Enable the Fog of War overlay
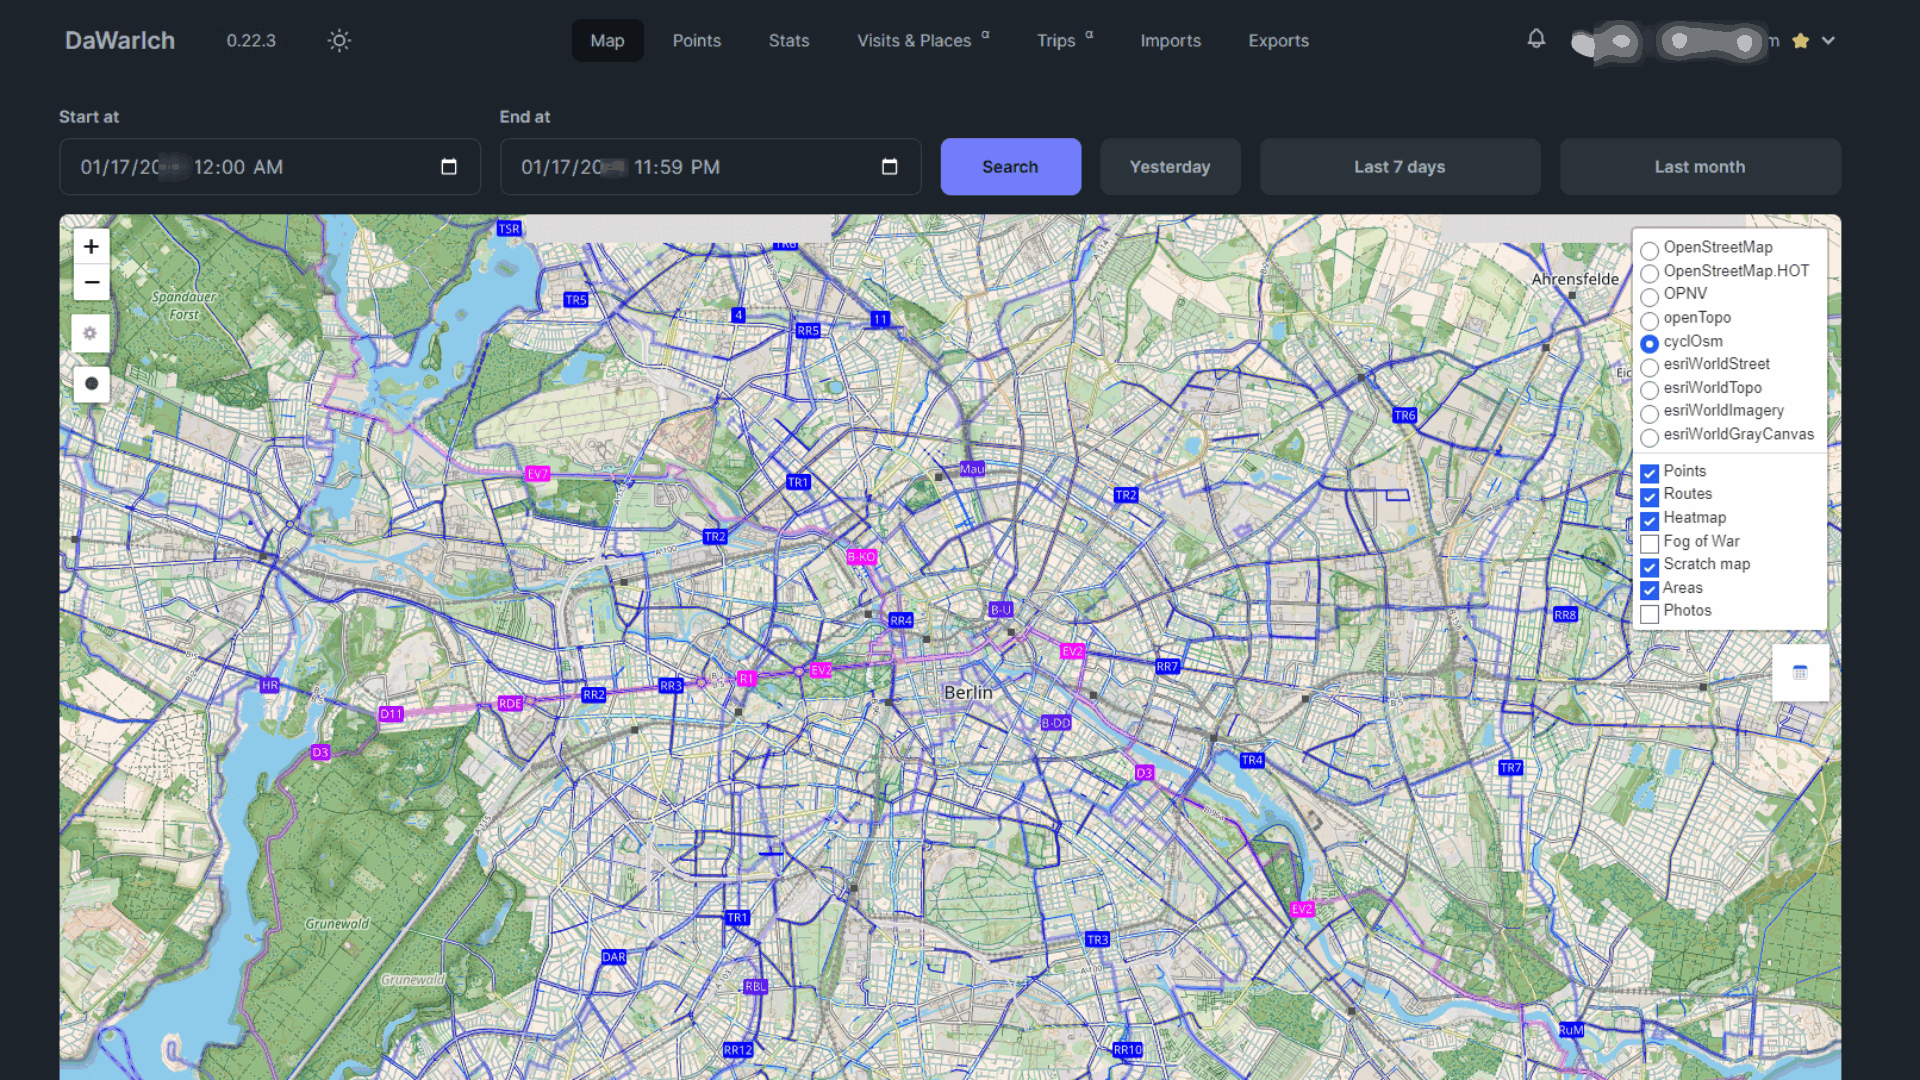 1650,543
